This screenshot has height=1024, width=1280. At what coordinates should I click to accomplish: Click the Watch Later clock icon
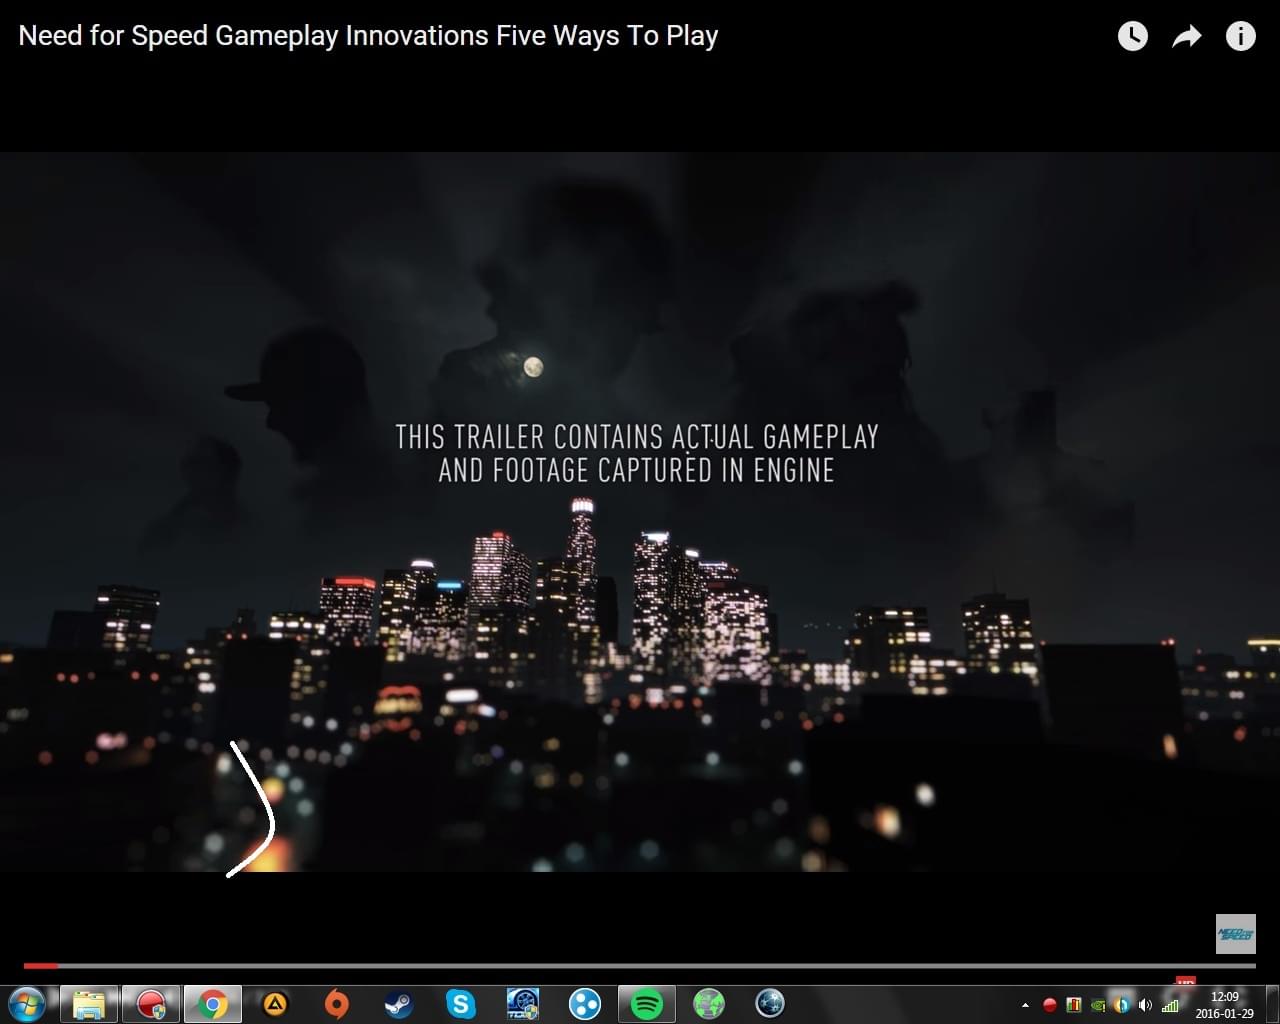[1132, 37]
